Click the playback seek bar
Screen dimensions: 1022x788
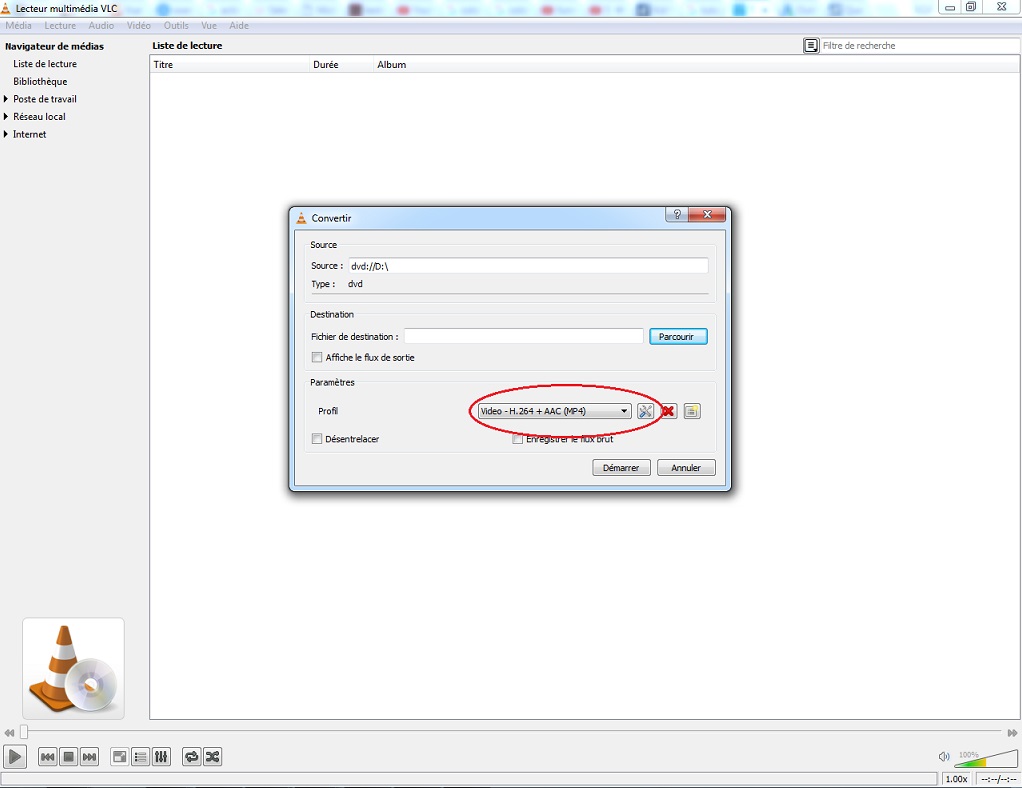(x=512, y=732)
